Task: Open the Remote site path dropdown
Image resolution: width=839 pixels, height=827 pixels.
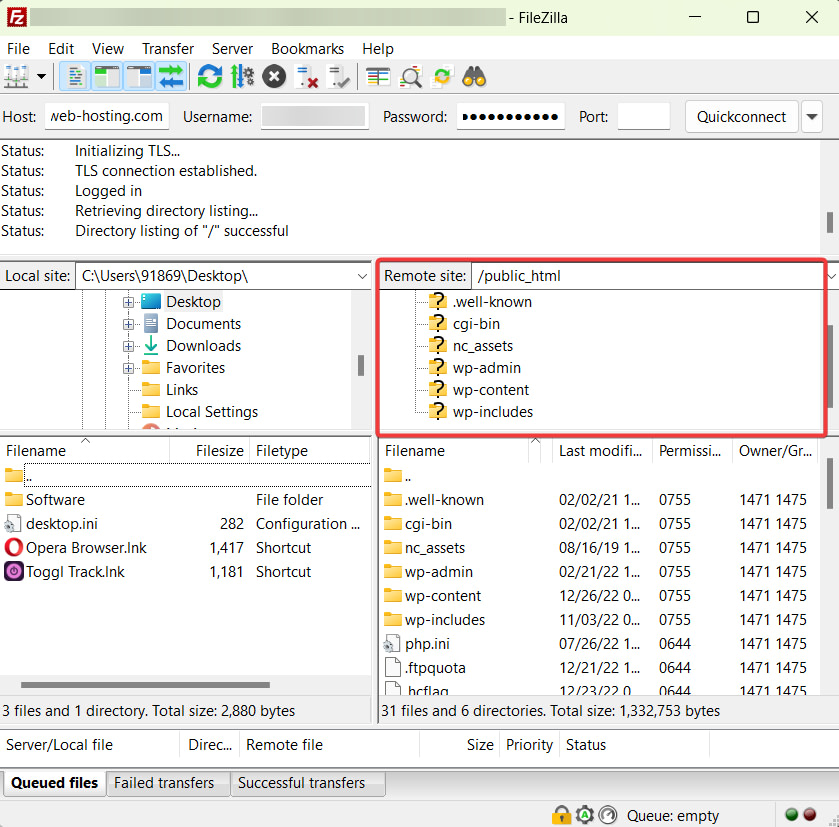Action: (x=830, y=275)
